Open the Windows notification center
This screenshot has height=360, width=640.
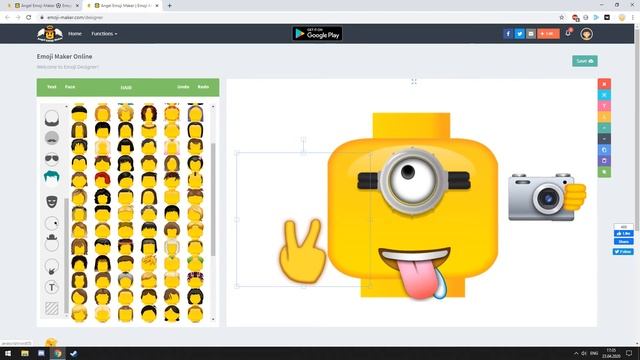(629, 353)
